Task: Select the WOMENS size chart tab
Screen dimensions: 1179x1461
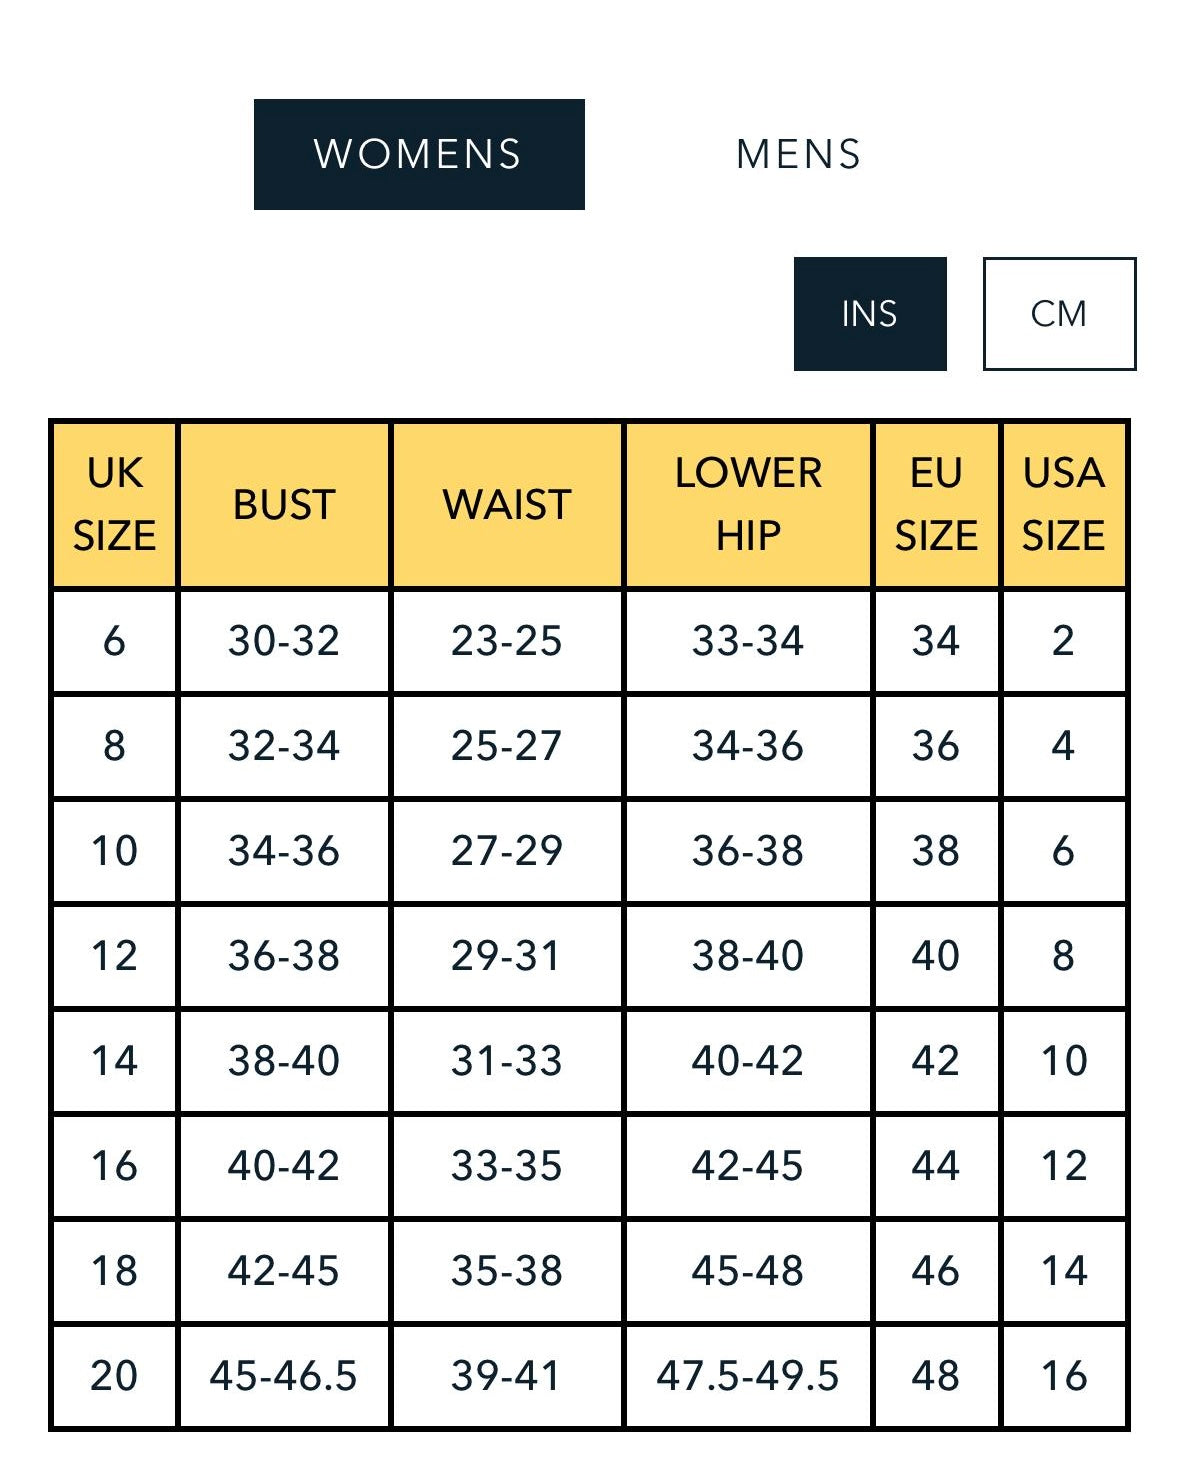Action: click(419, 154)
